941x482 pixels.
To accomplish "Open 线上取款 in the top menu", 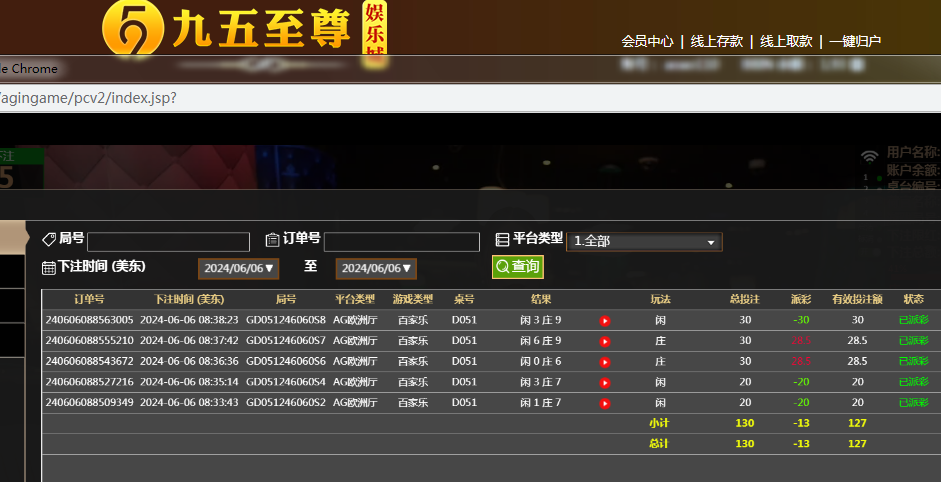I will tap(786, 41).
